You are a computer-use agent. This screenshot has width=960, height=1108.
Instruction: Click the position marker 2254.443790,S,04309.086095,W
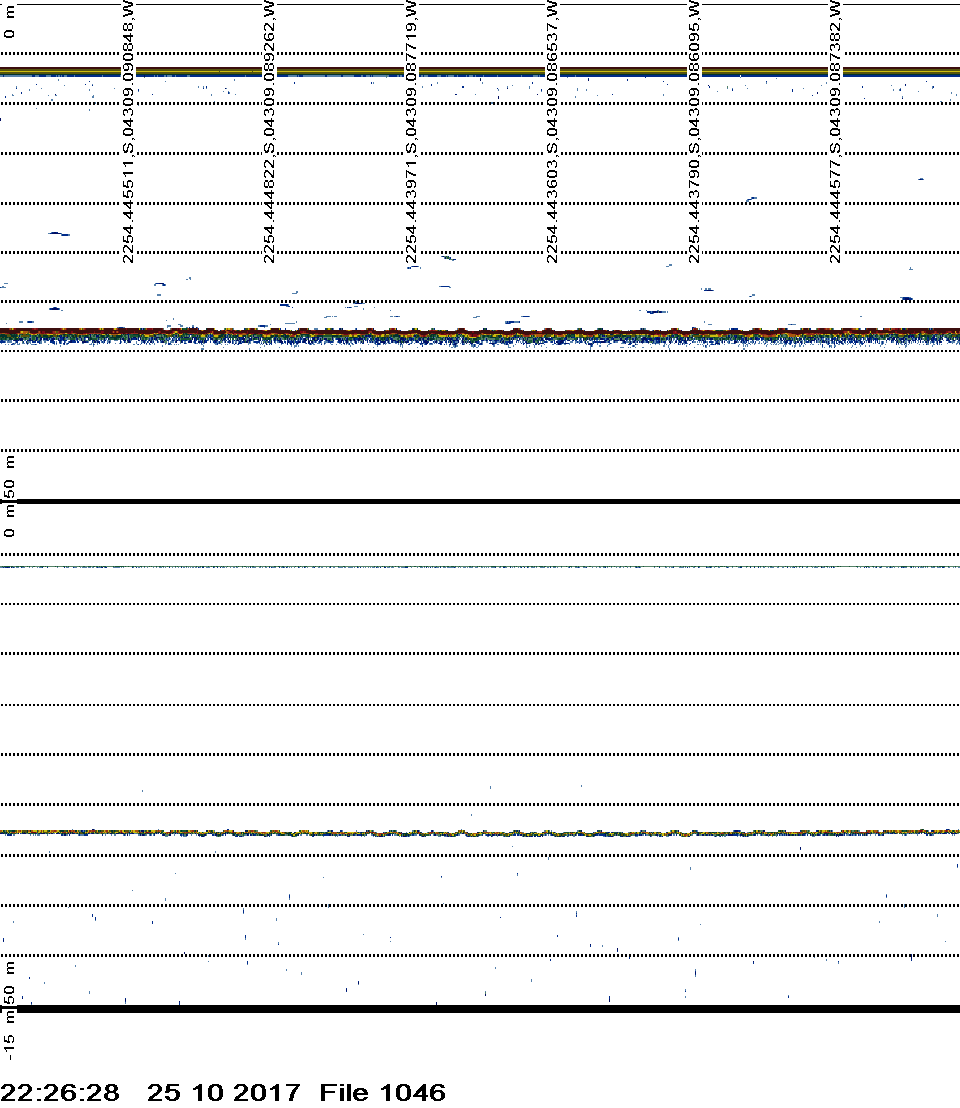point(694,132)
